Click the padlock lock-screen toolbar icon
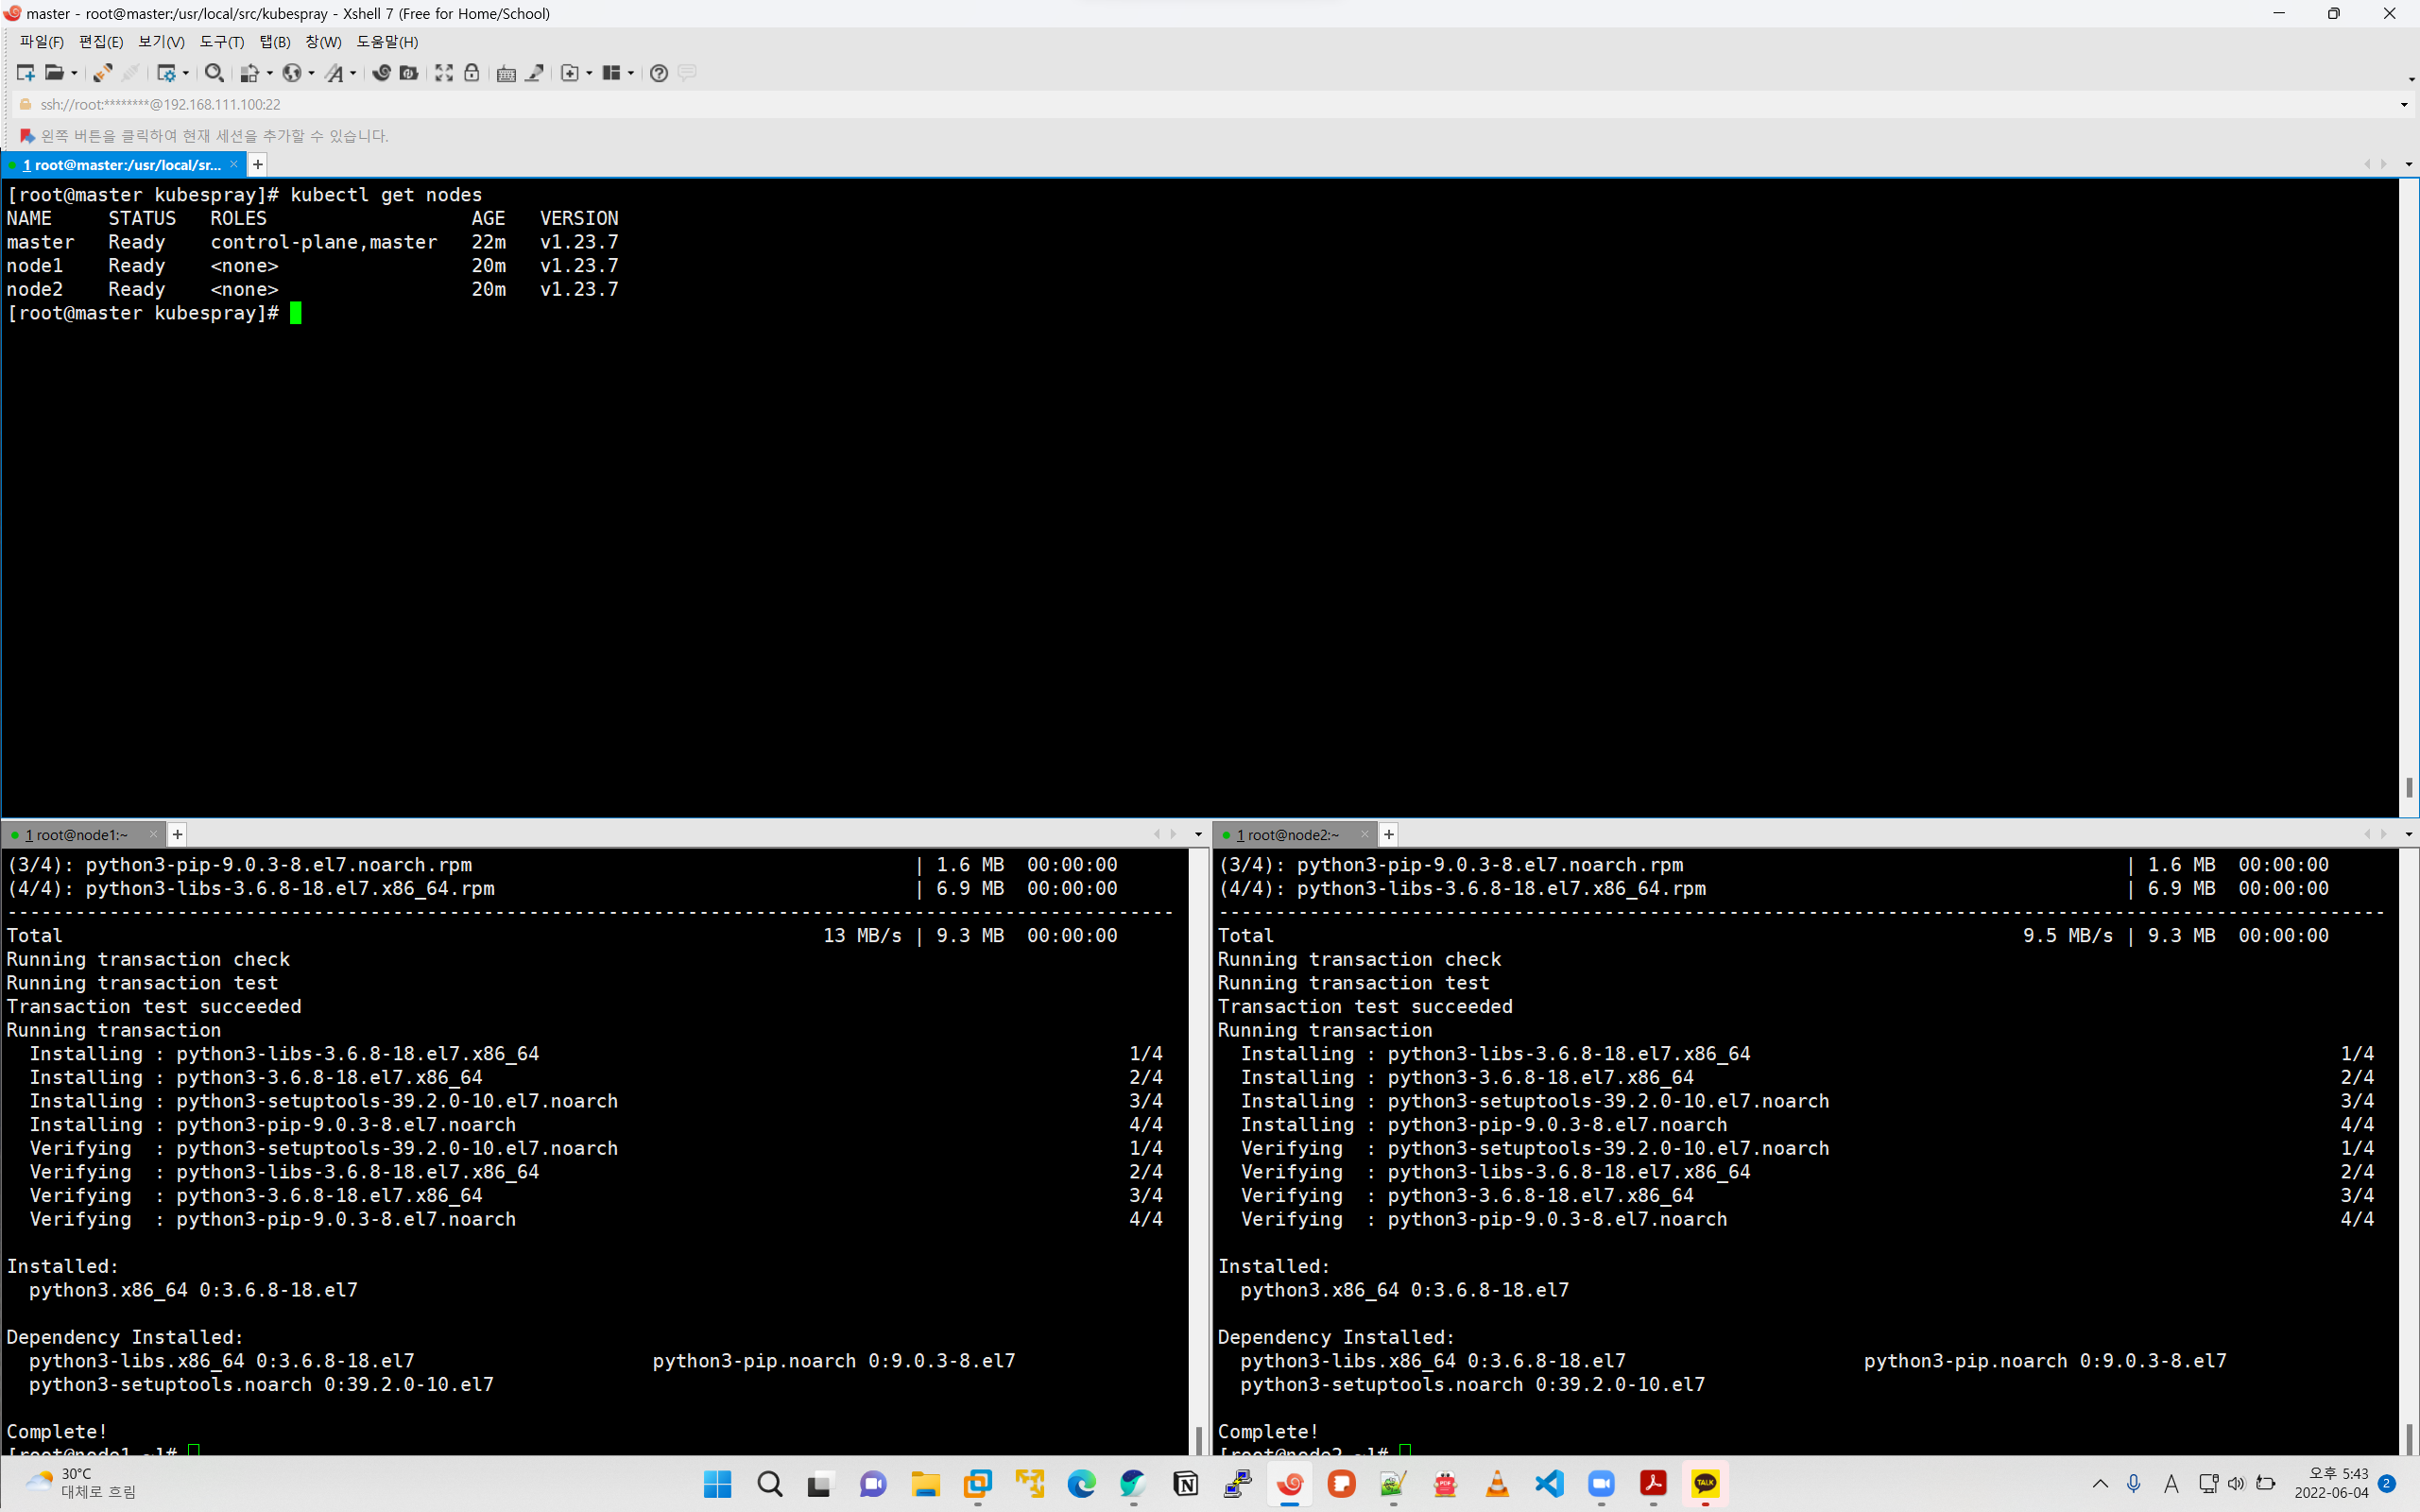Screen dimensions: 2420x1512 tap(472, 73)
